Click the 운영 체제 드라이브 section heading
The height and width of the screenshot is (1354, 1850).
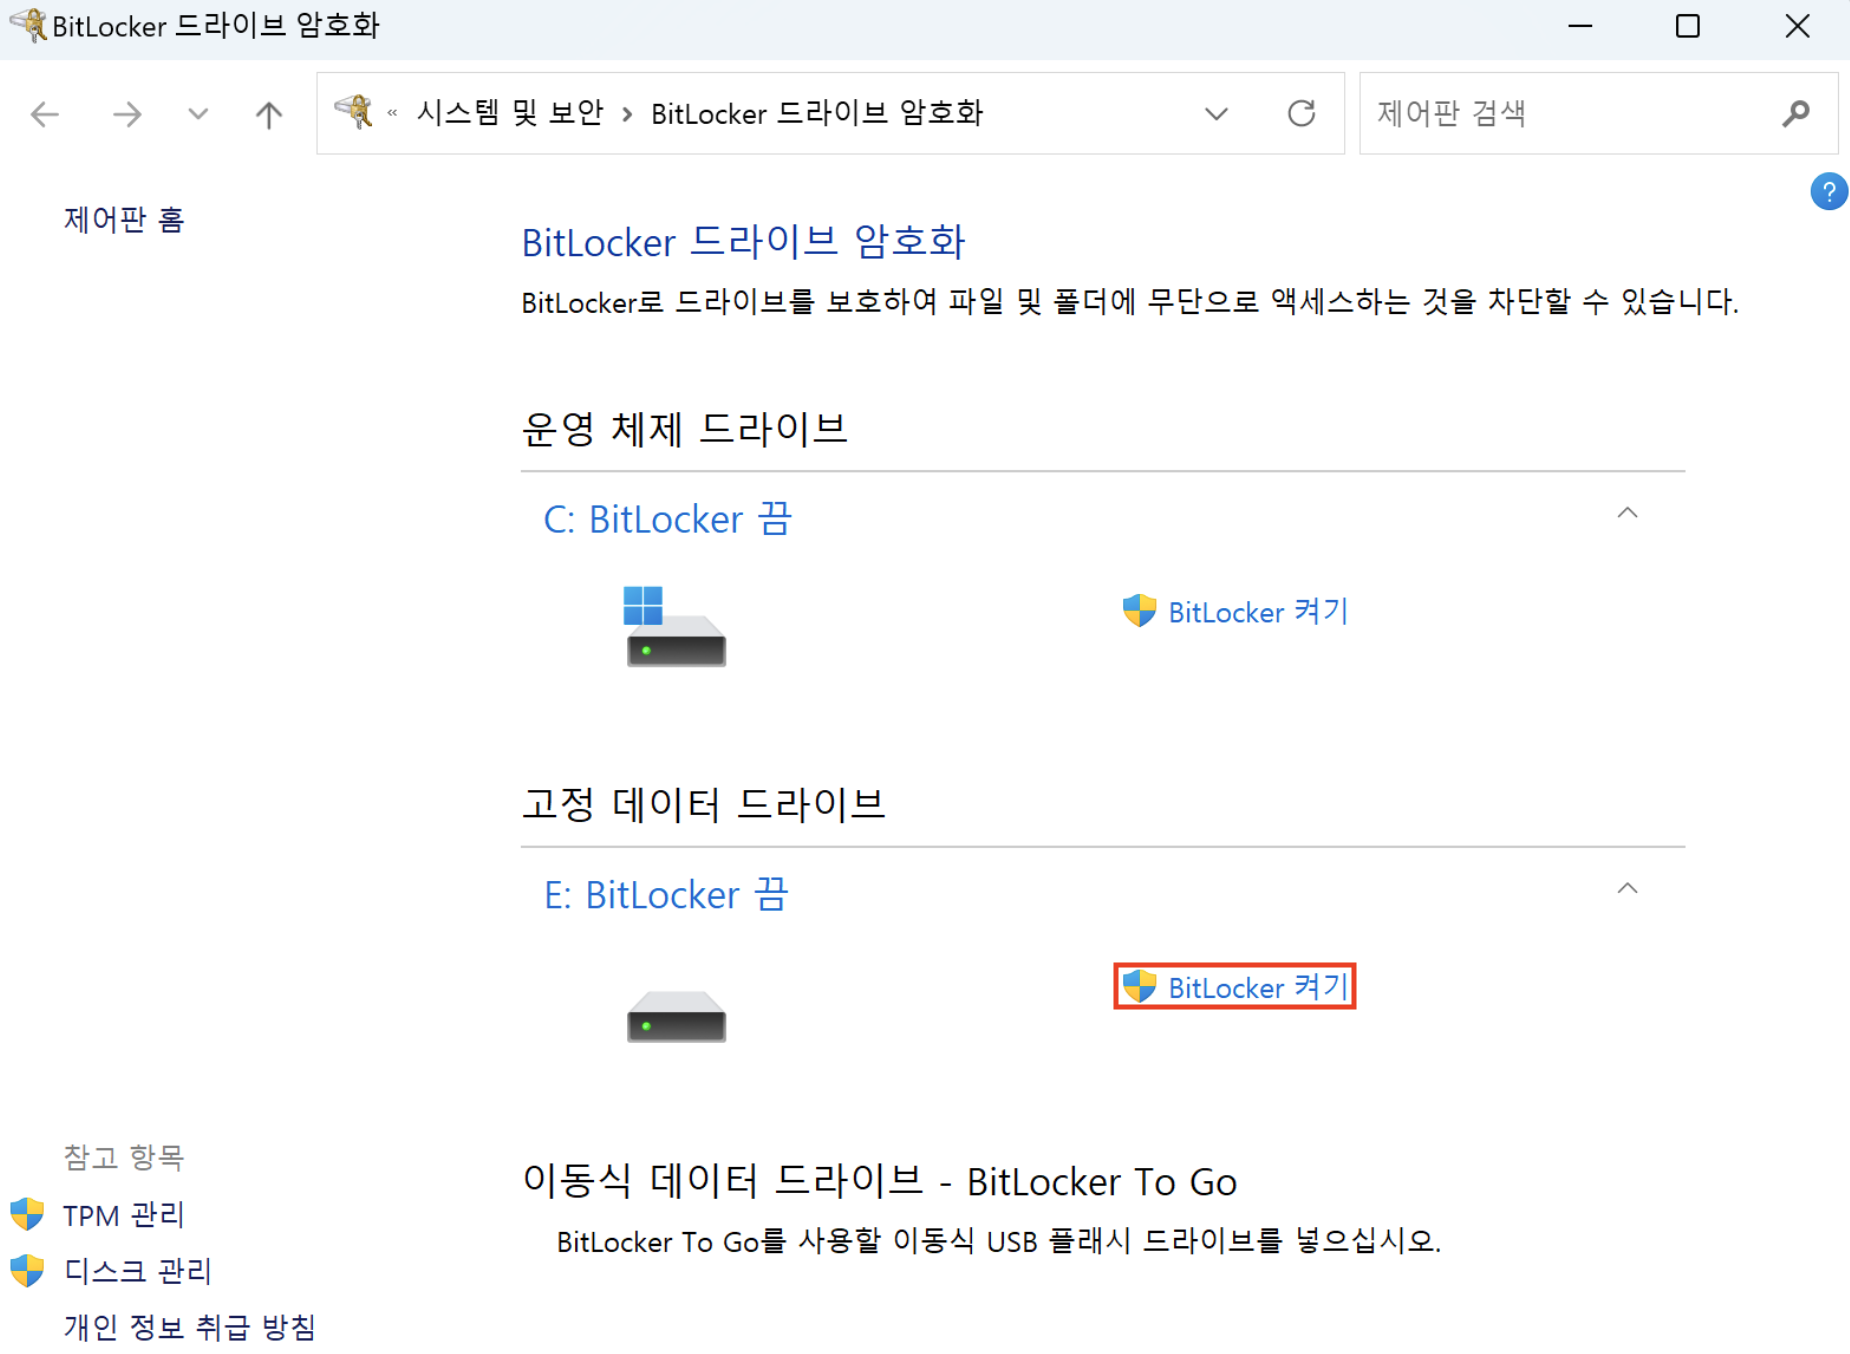(684, 429)
